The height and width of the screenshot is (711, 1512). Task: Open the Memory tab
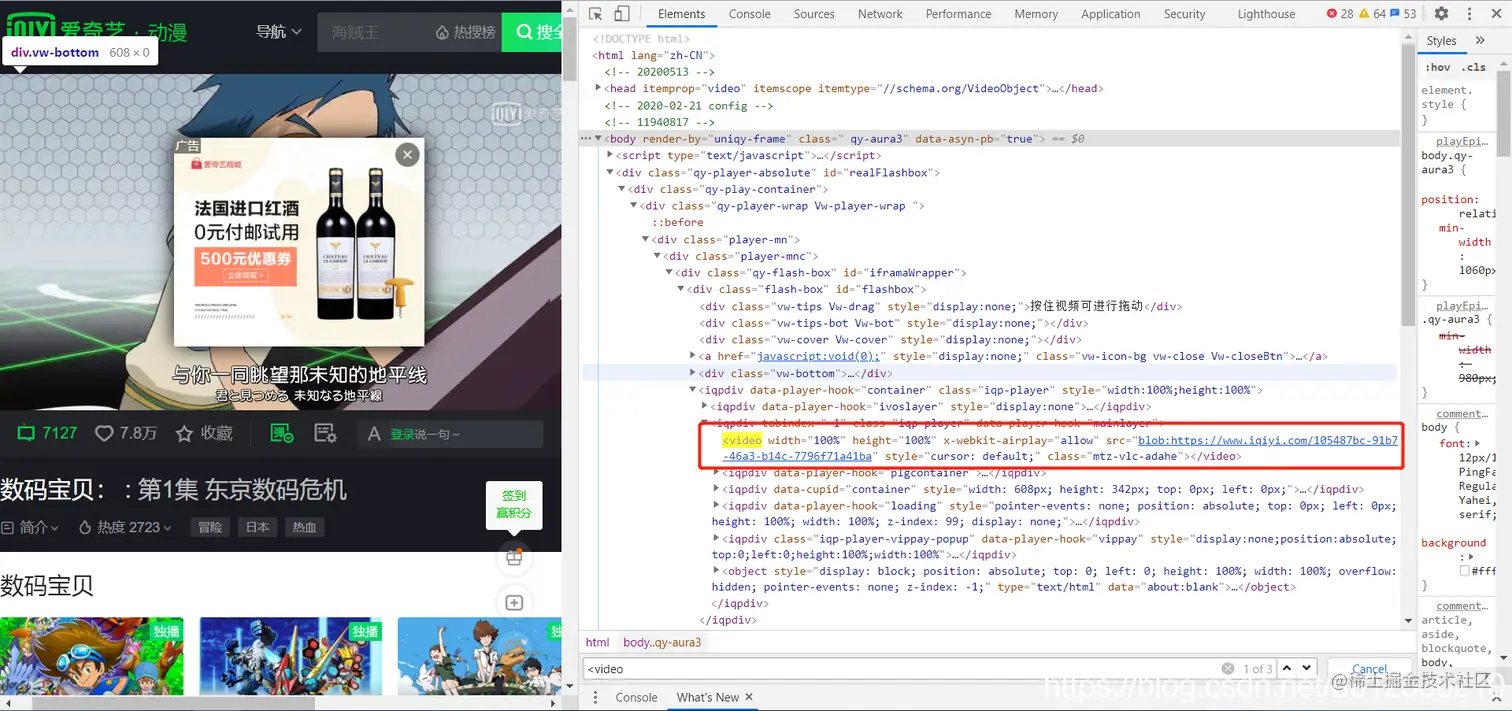click(1036, 14)
